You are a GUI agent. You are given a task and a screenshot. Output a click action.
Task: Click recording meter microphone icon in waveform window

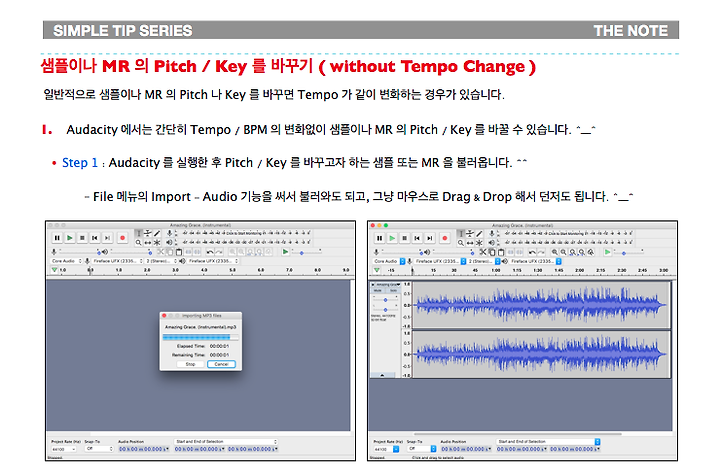click(x=492, y=234)
